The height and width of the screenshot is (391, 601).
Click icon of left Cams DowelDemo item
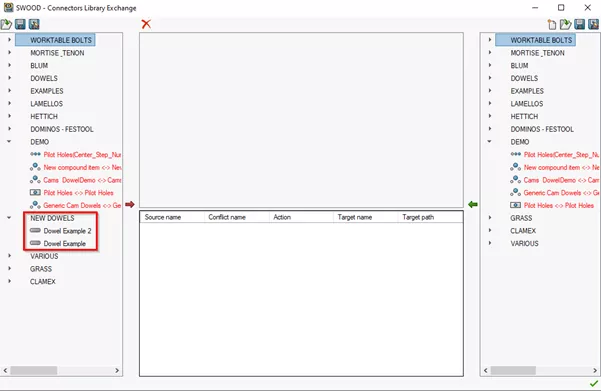[x=35, y=180]
